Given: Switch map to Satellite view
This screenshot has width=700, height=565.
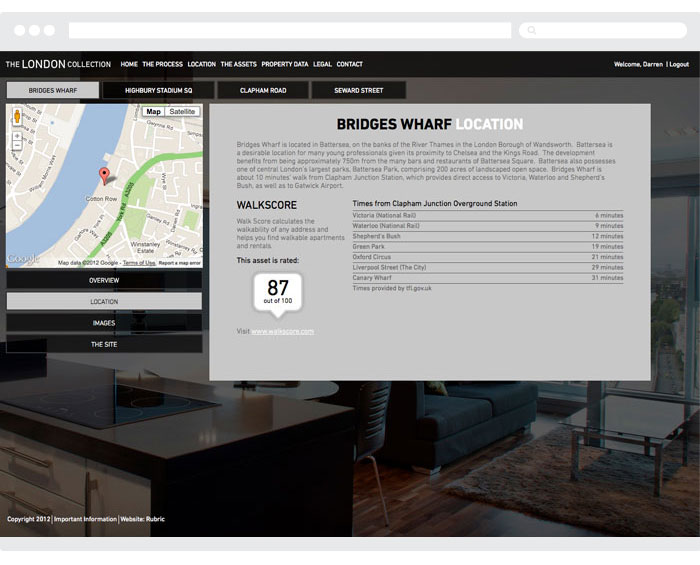Looking at the screenshot, I should click(x=182, y=112).
